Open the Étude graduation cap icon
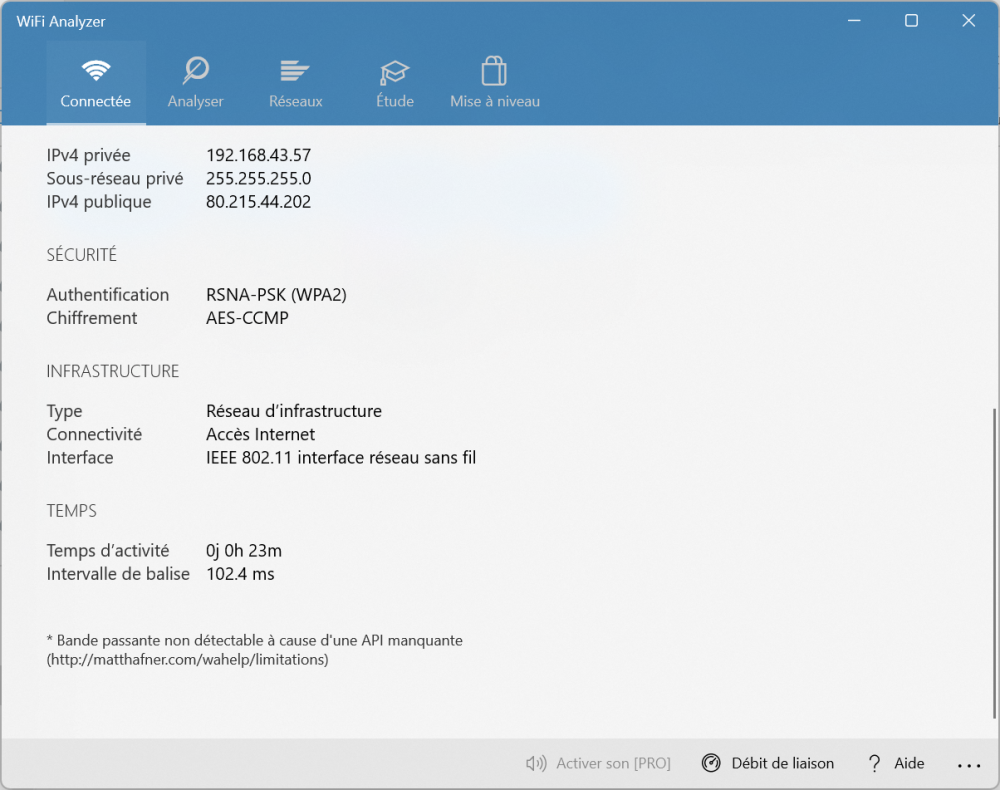Image resolution: width=1000 pixels, height=790 pixels. click(x=394, y=72)
